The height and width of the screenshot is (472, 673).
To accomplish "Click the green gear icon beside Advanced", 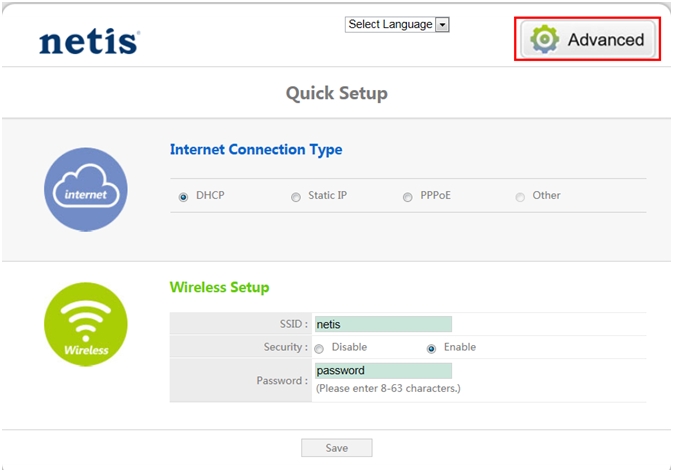I will tap(544, 40).
